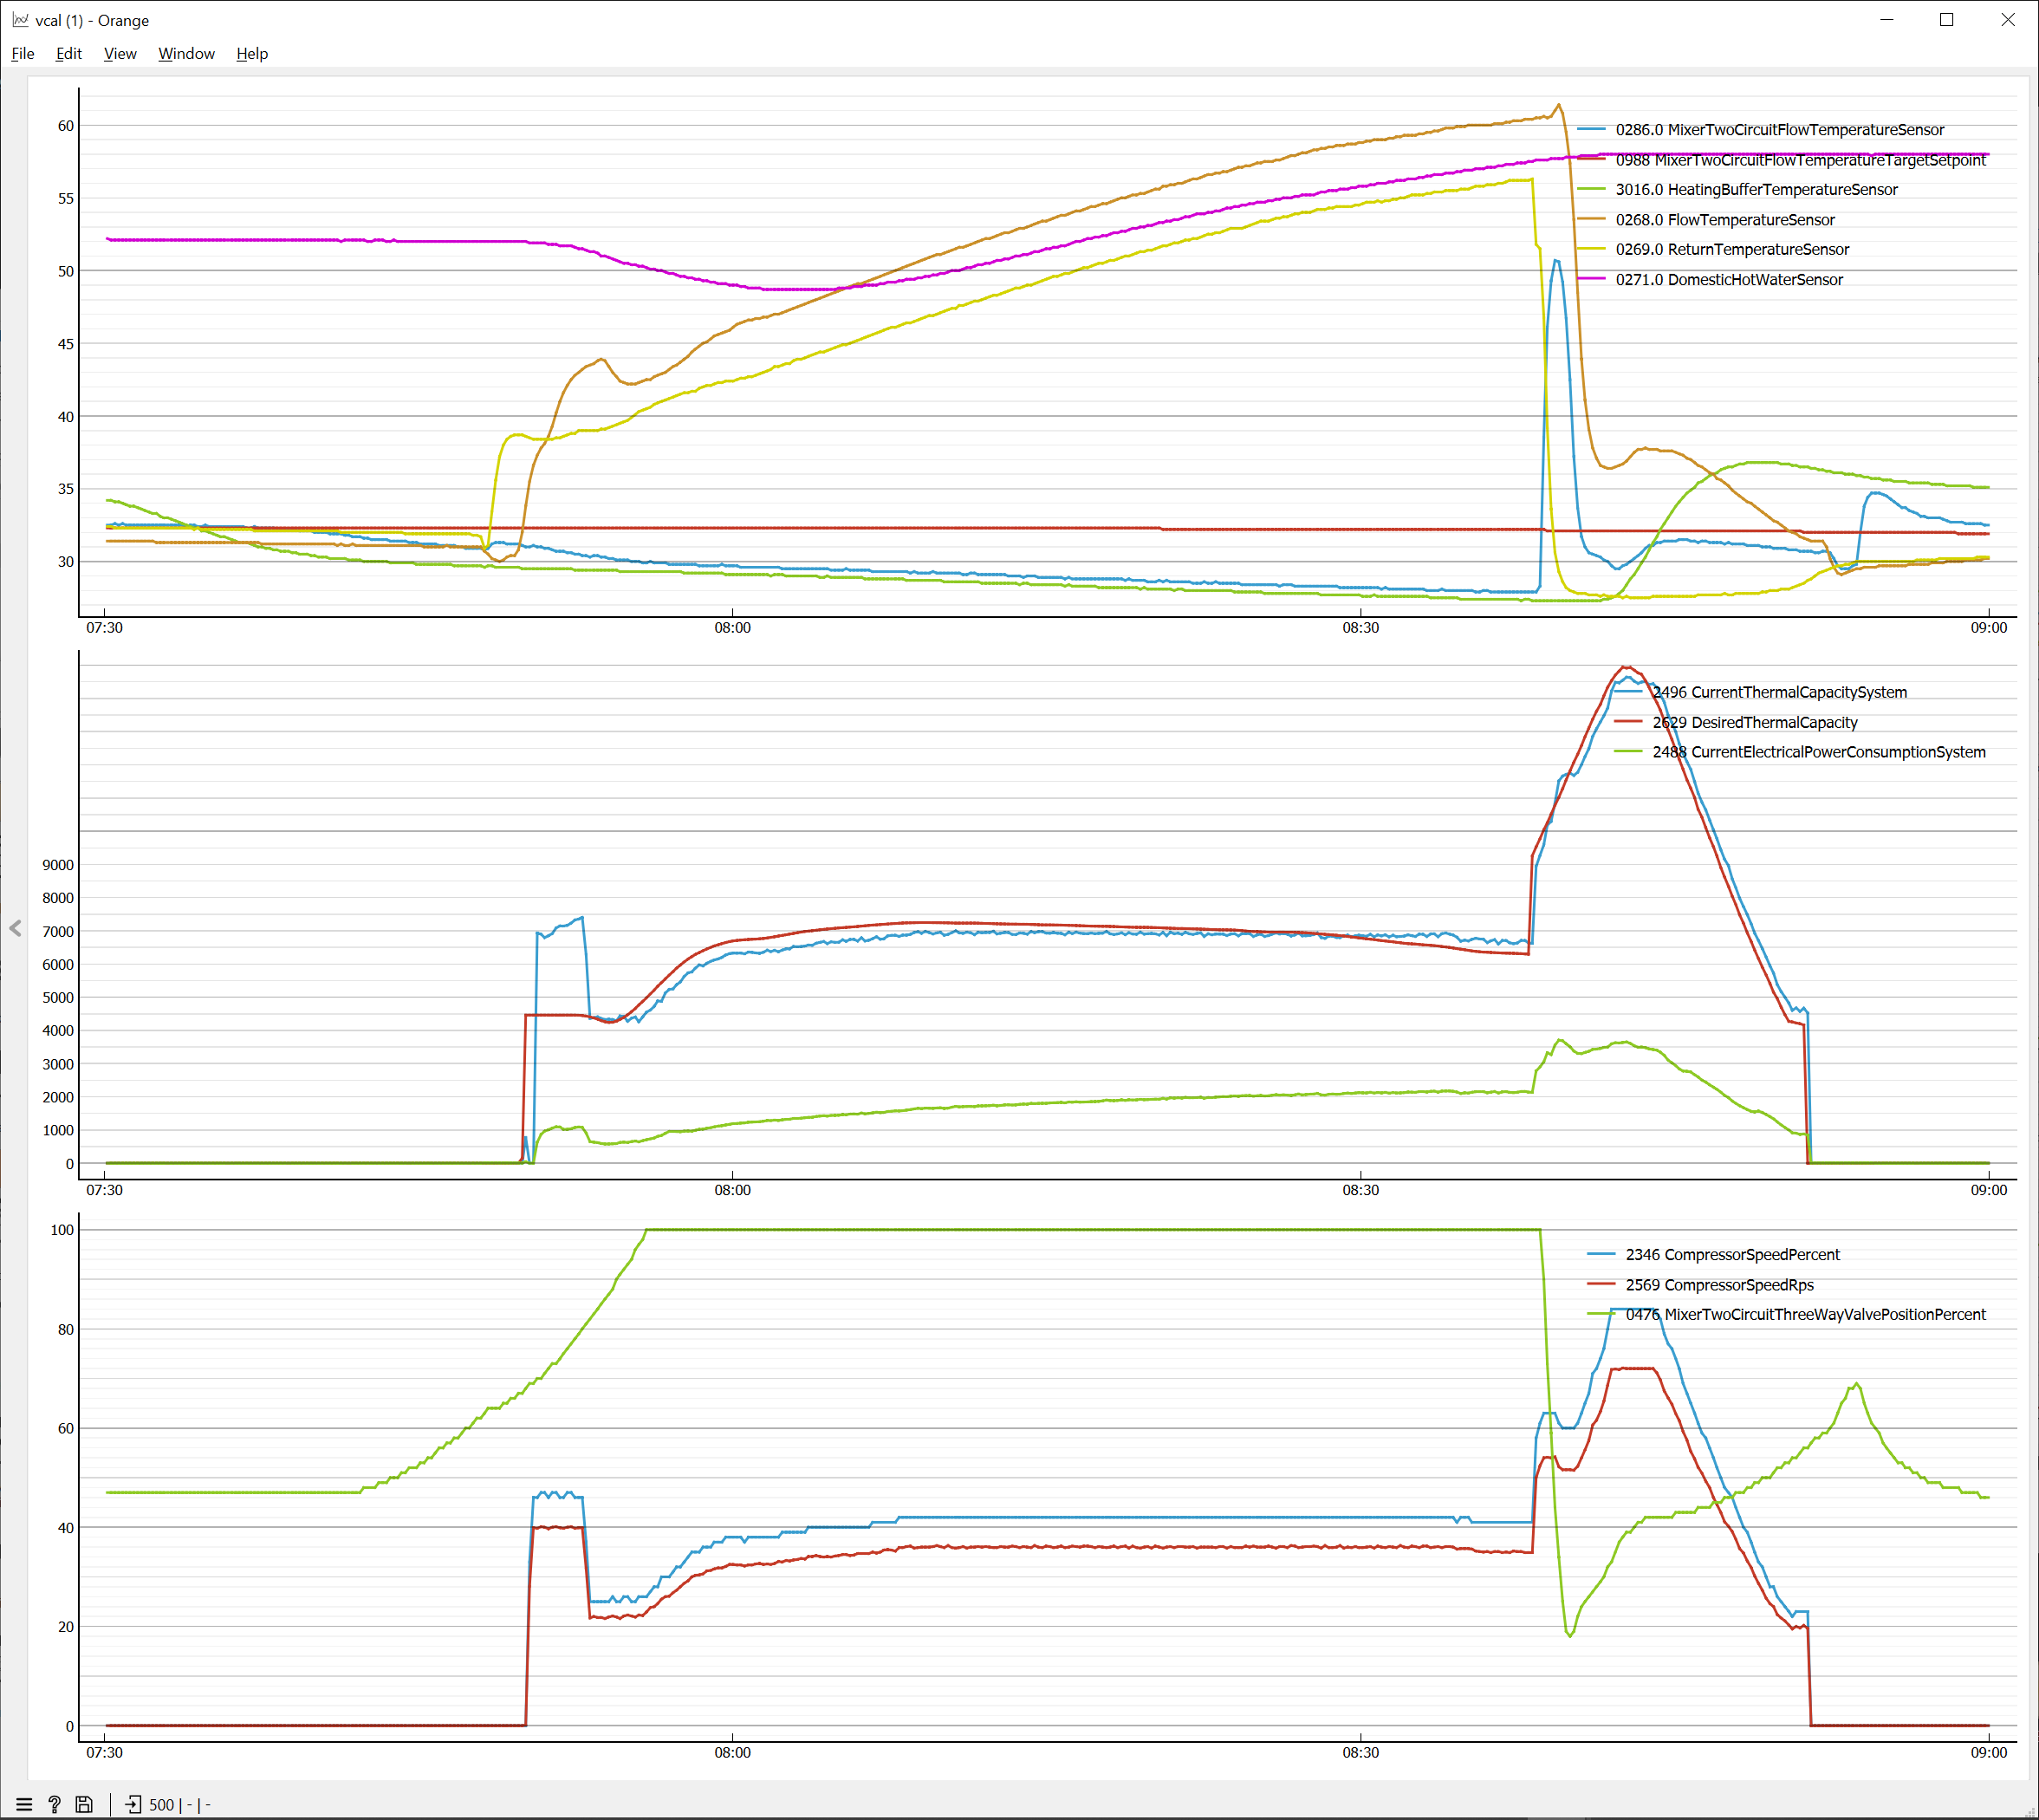The image size is (2039, 1820).
Task: Open the File menu
Action: pyautogui.click(x=23, y=54)
